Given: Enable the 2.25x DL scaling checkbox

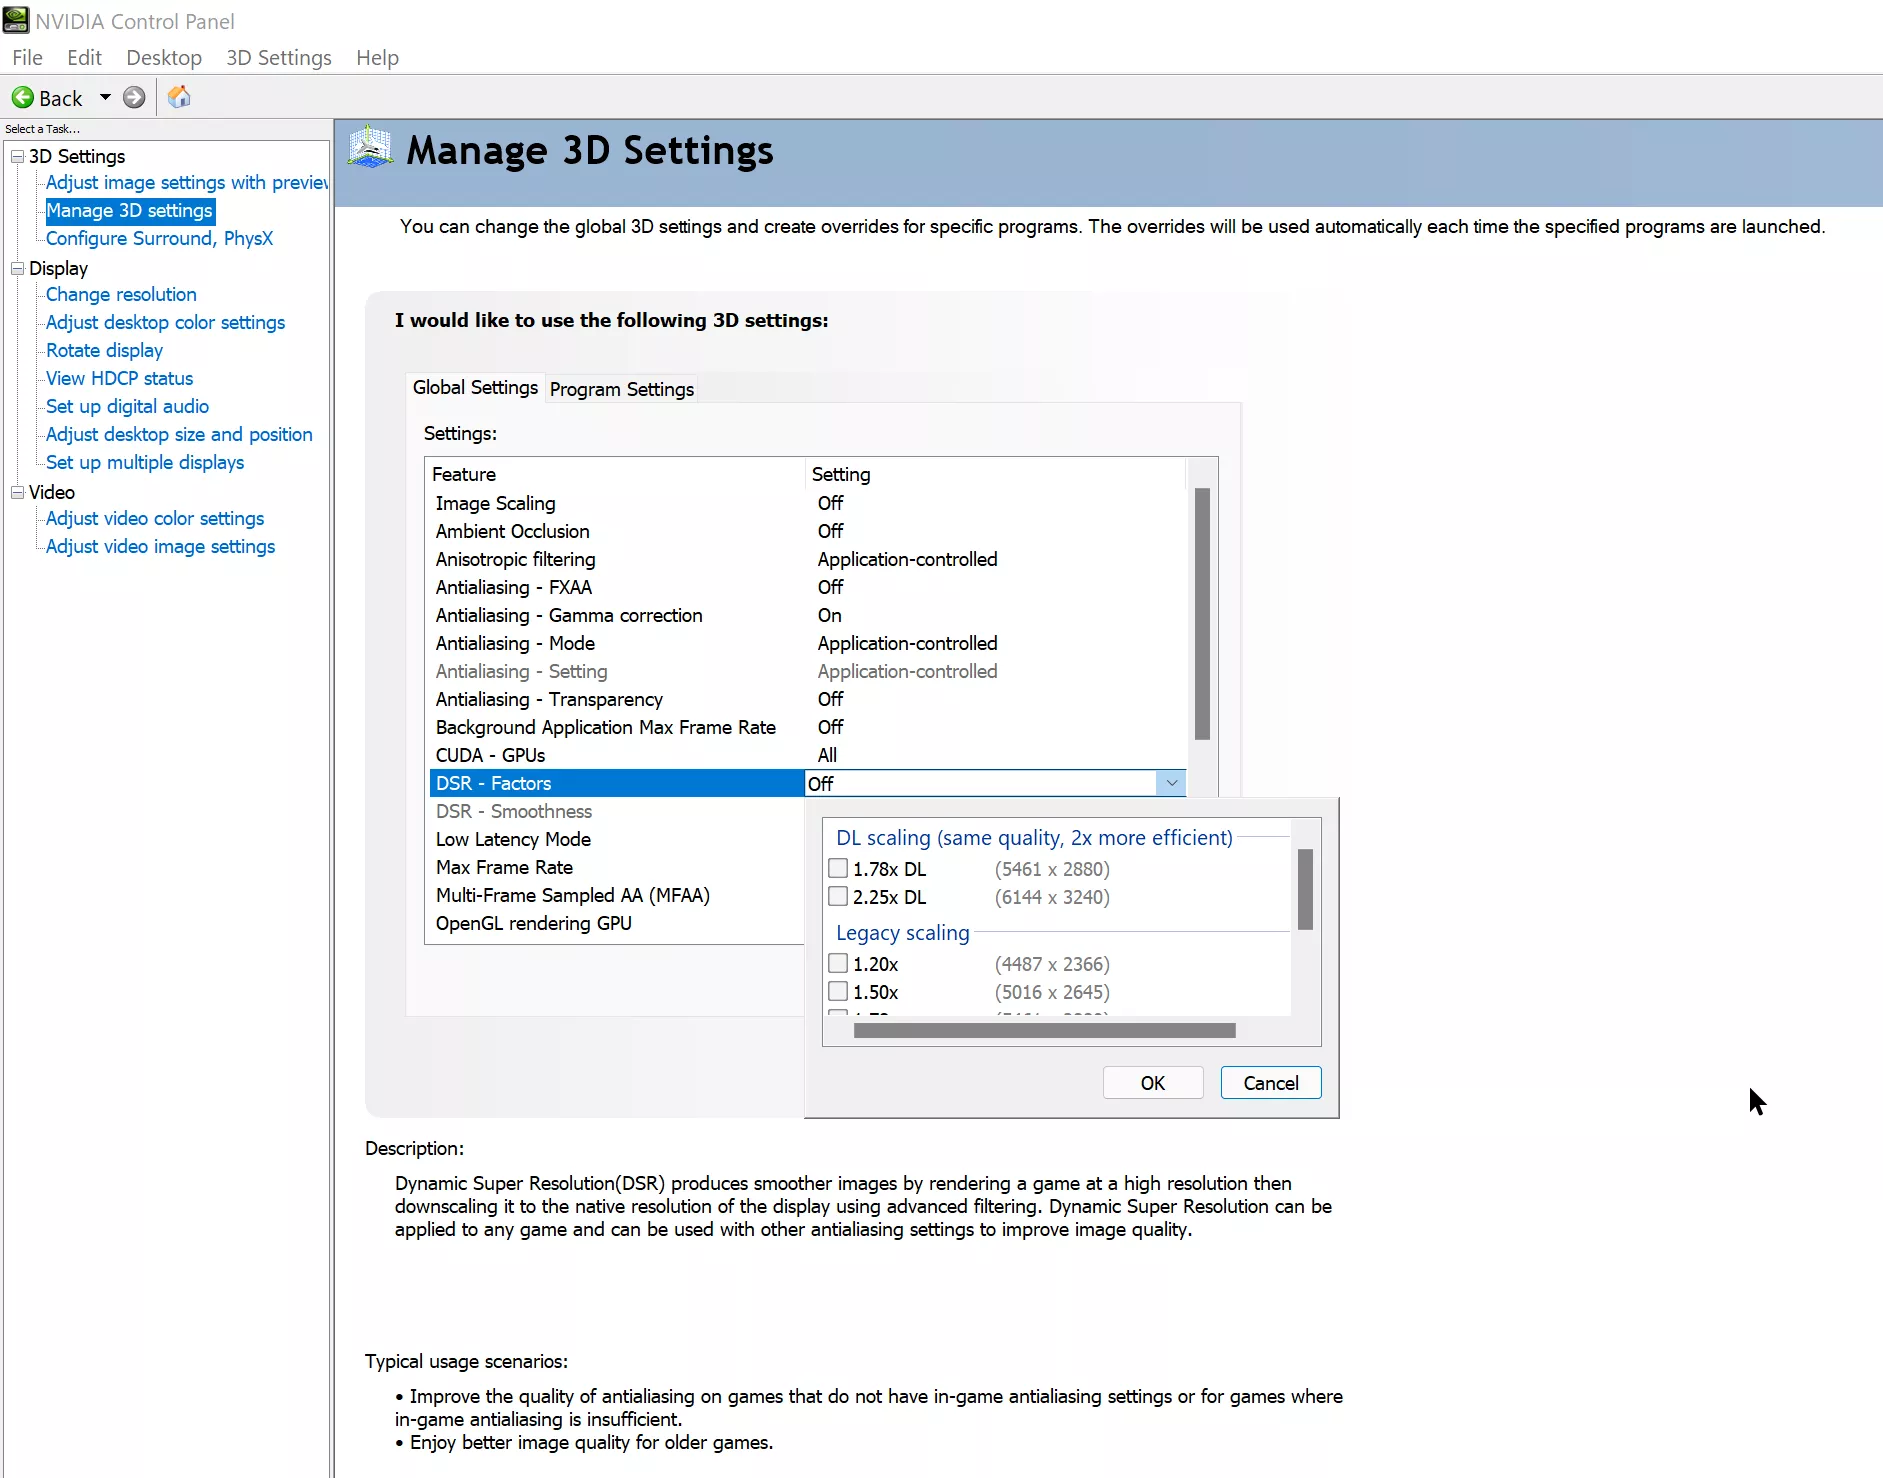Looking at the screenshot, I should 838,896.
